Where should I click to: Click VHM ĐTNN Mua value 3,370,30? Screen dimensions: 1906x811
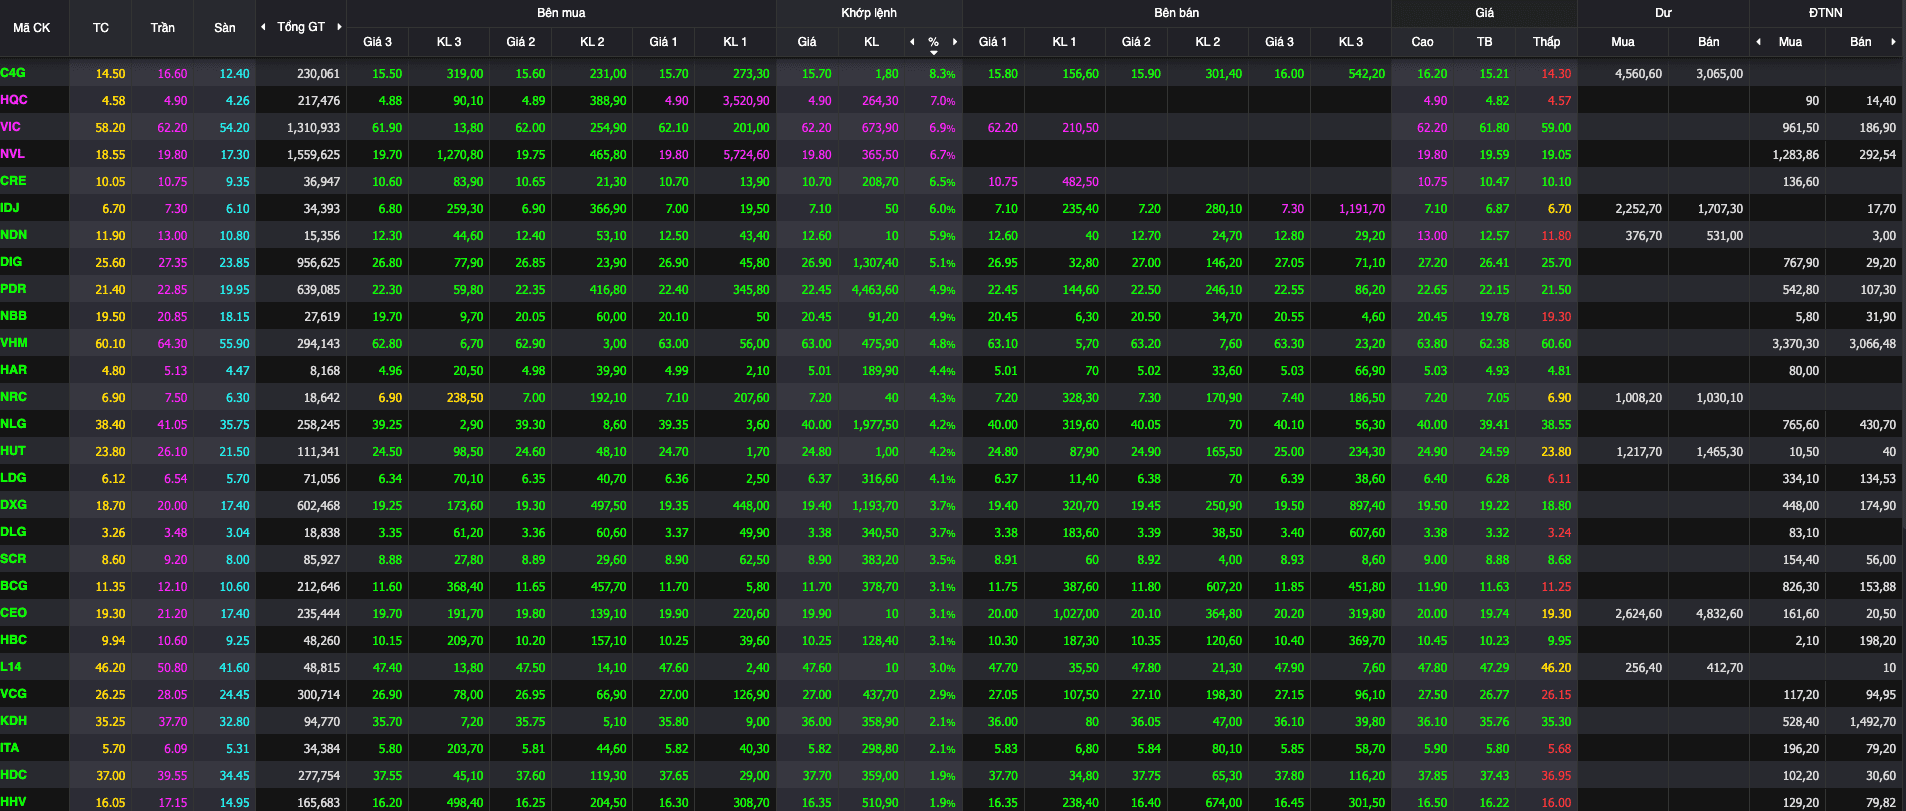(x=1795, y=344)
